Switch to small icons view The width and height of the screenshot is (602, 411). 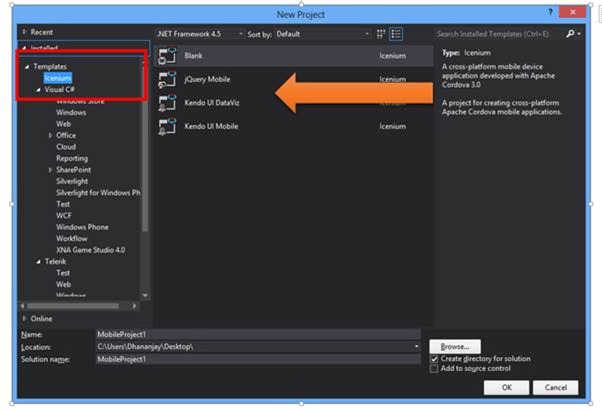point(381,34)
